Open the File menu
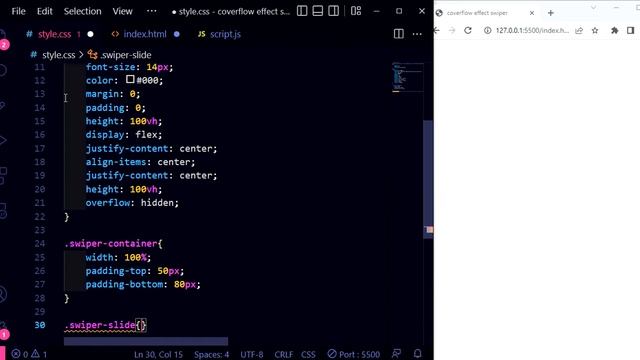Screen dimensions: 640x360 pos(18,11)
